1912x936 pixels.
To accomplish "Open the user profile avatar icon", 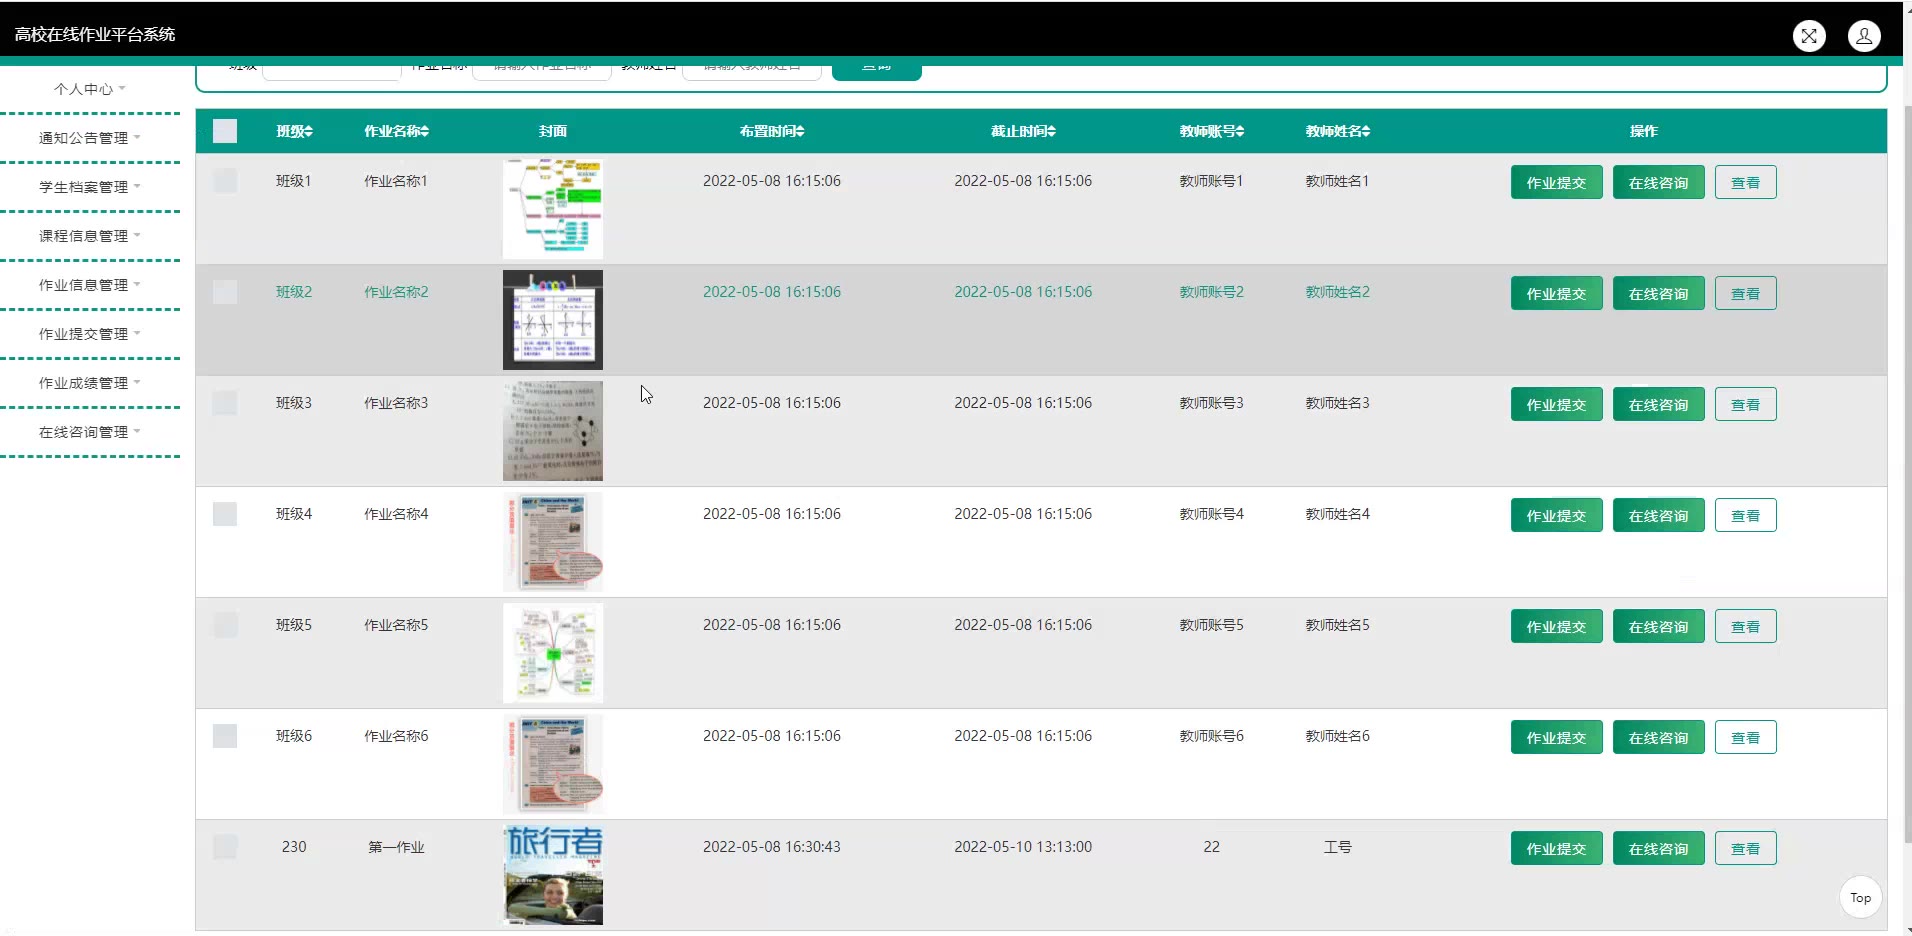I will click(x=1863, y=36).
